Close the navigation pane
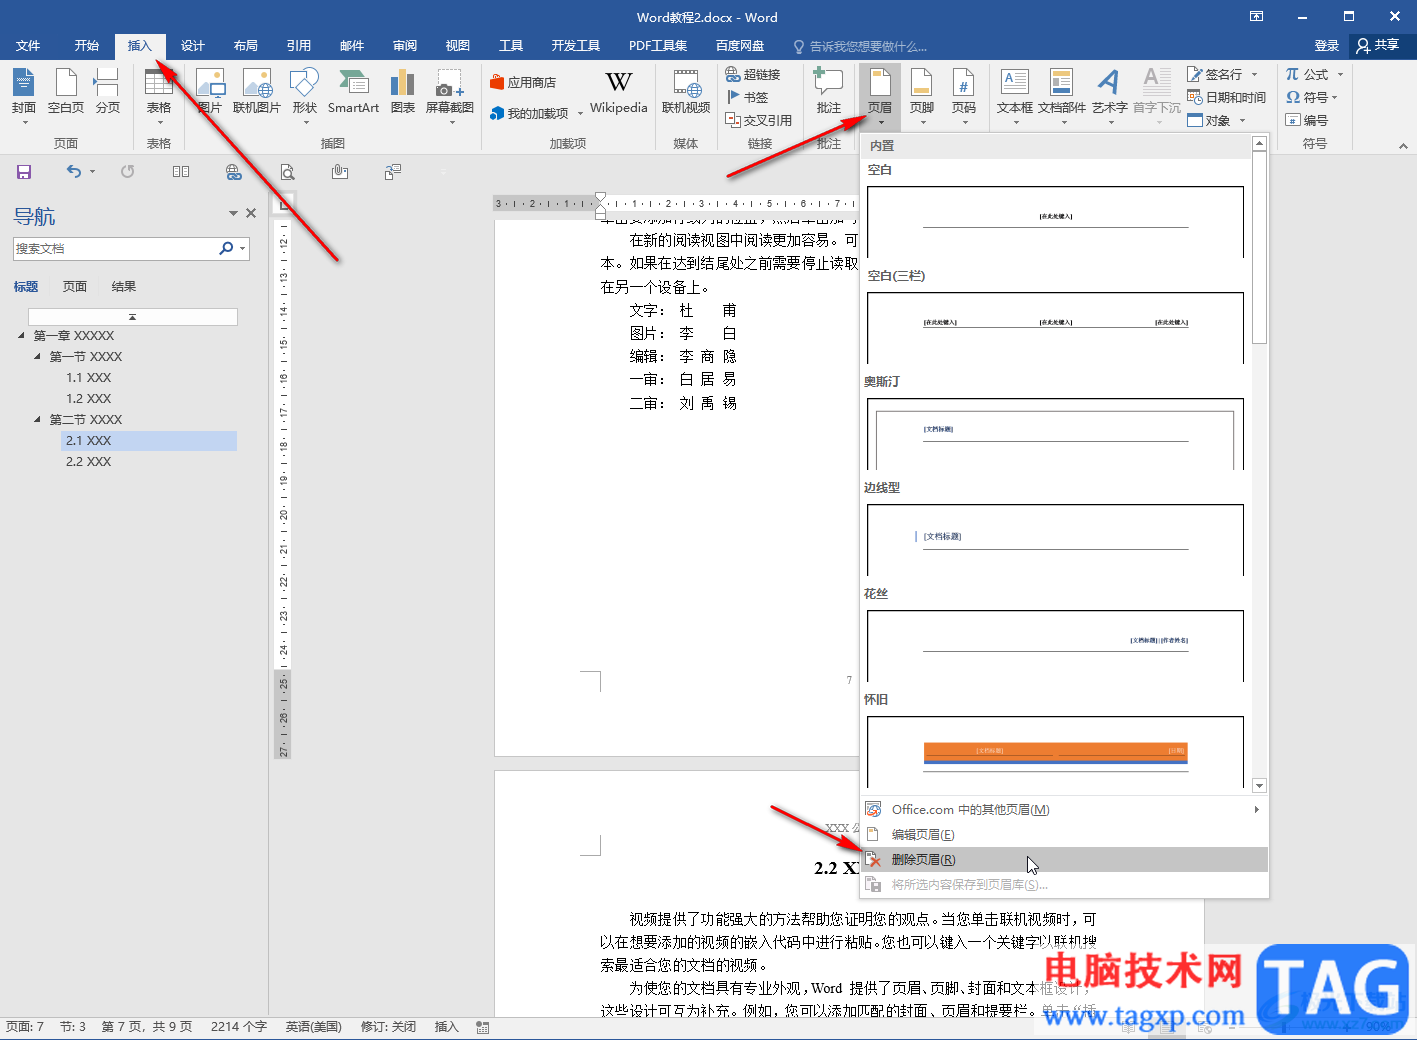Image resolution: width=1417 pixels, height=1040 pixels. 251,213
